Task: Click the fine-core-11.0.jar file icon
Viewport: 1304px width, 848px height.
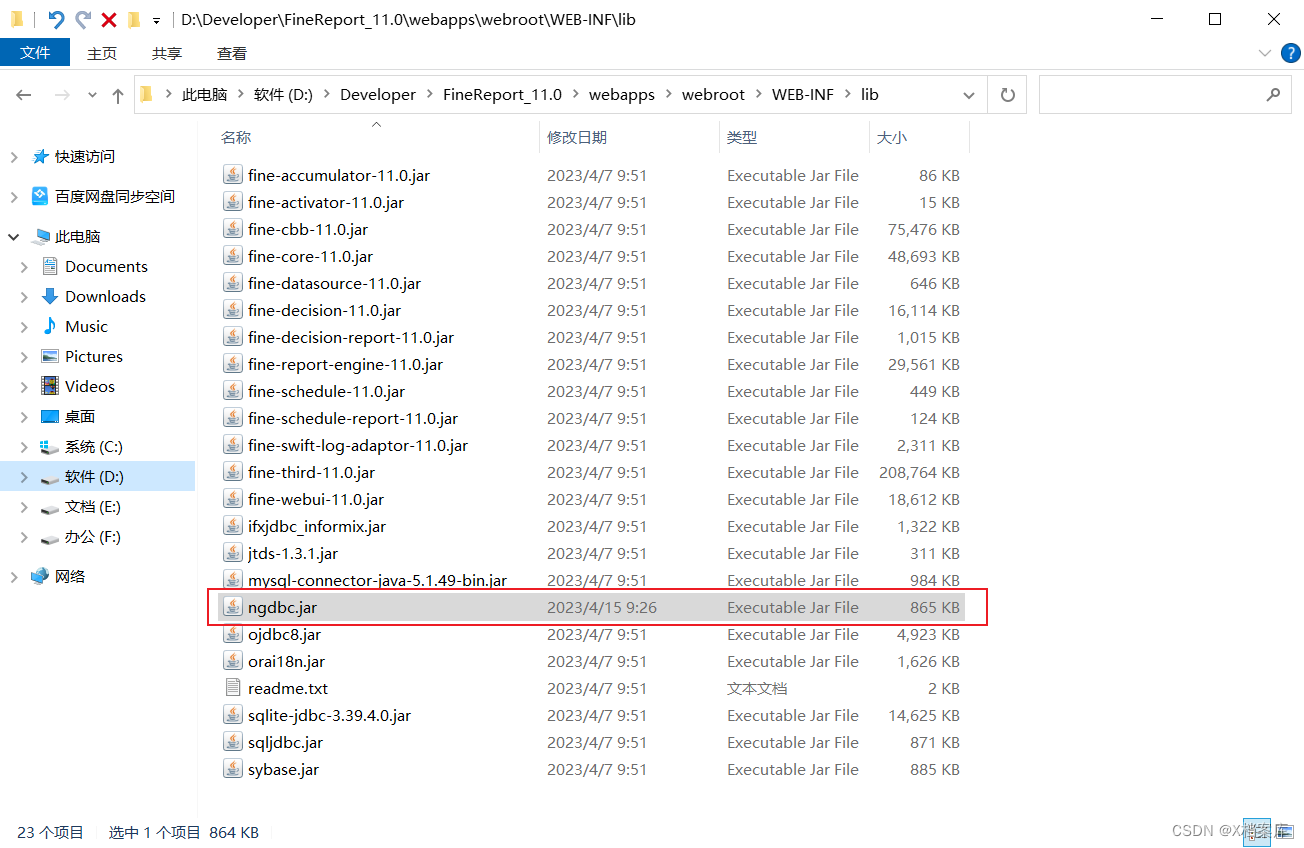Action: pyautogui.click(x=232, y=256)
